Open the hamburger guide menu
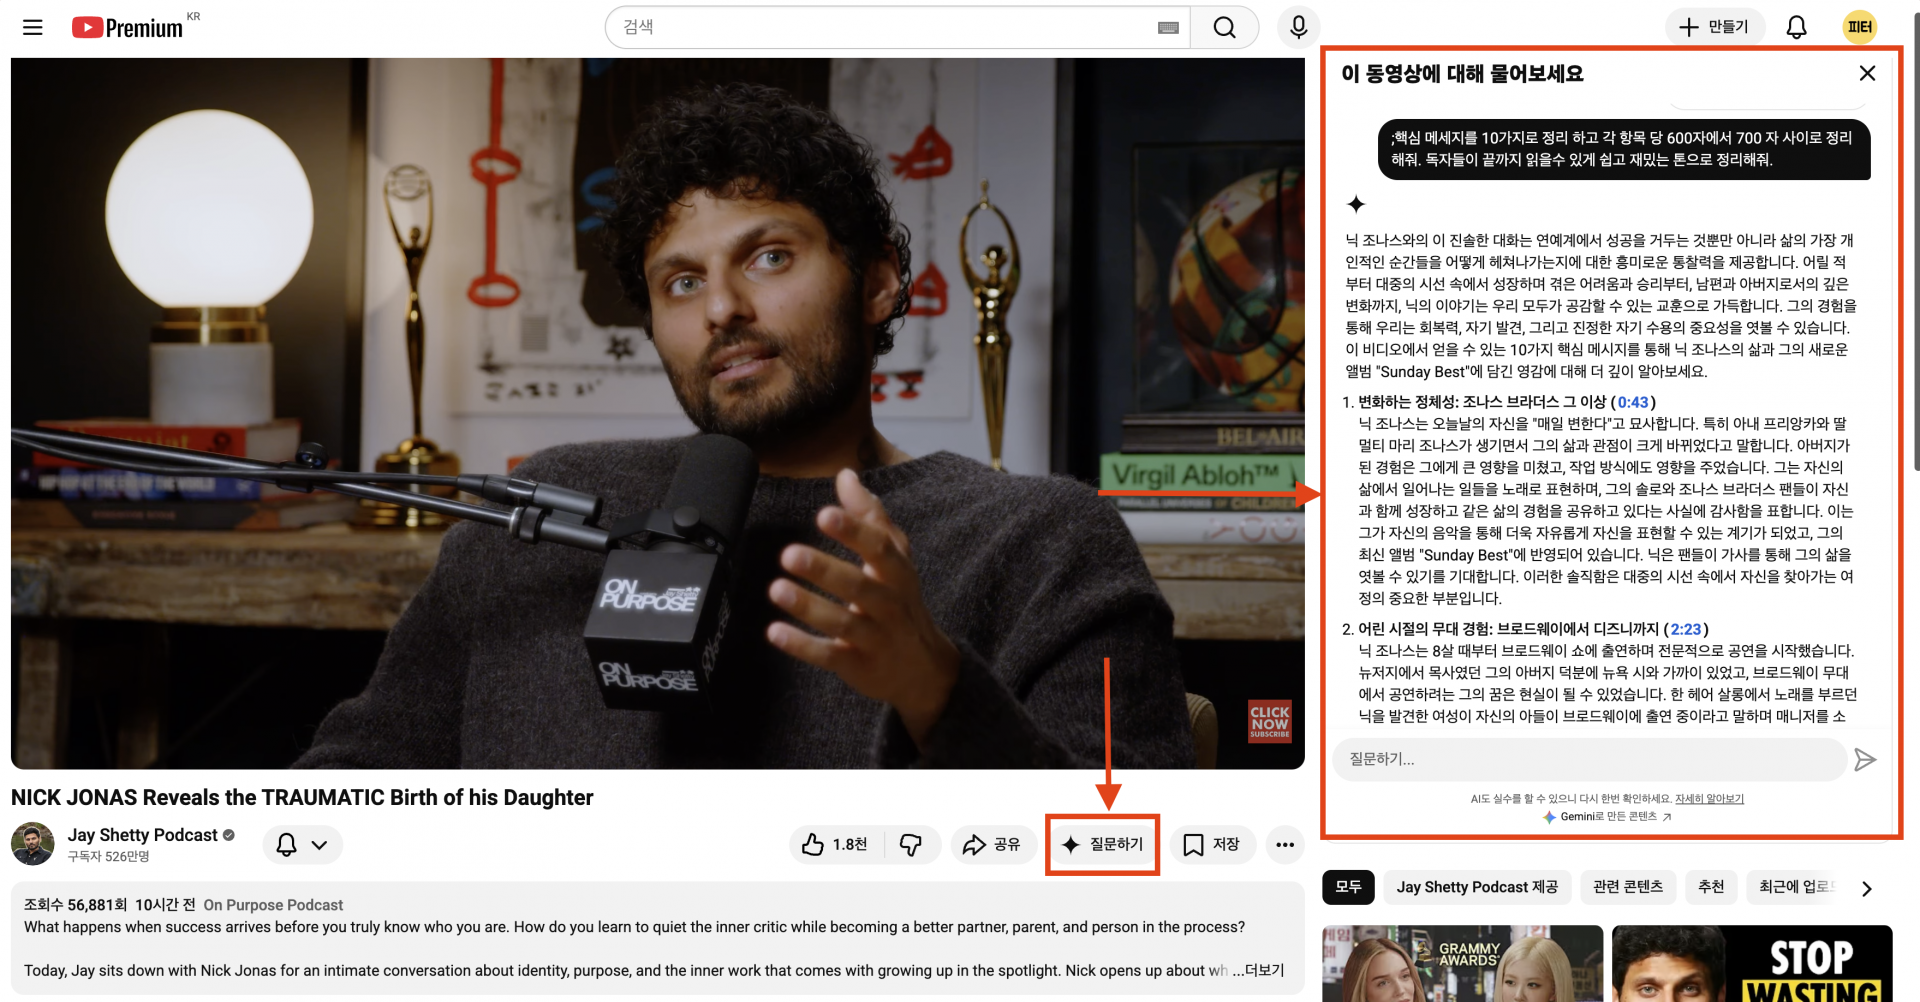 click(x=33, y=27)
